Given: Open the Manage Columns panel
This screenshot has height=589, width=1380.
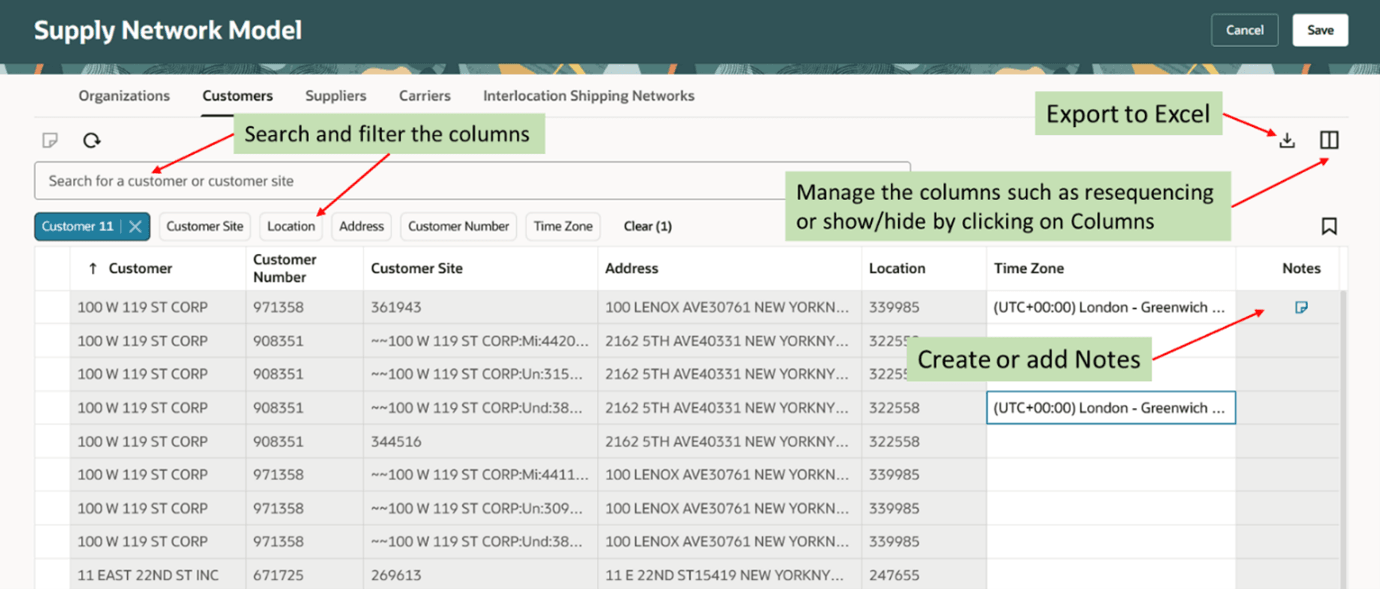Looking at the screenshot, I should point(1329,140).
